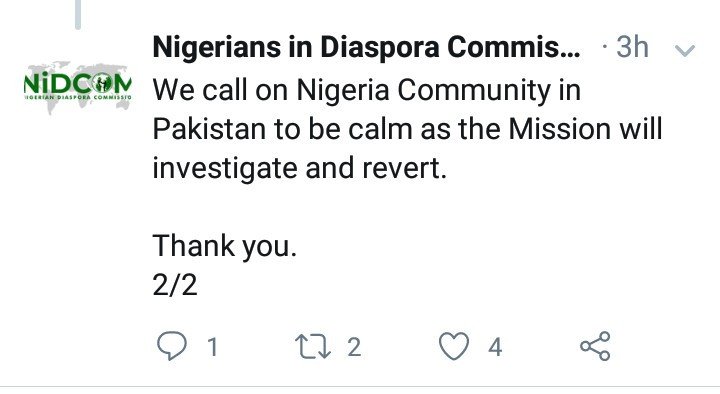Click the retweet count number 2

pyautogui.click(x=354, y=347)
